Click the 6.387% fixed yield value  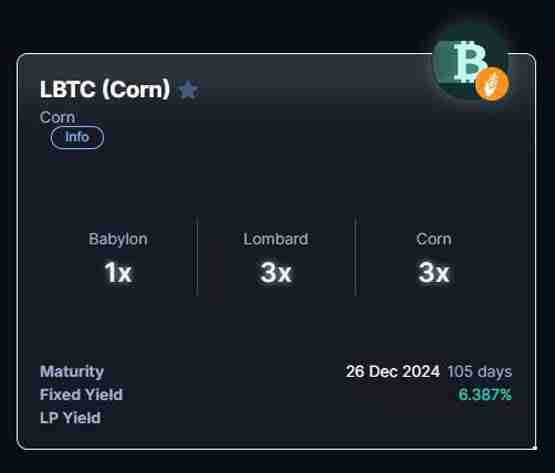click(485, 394)
